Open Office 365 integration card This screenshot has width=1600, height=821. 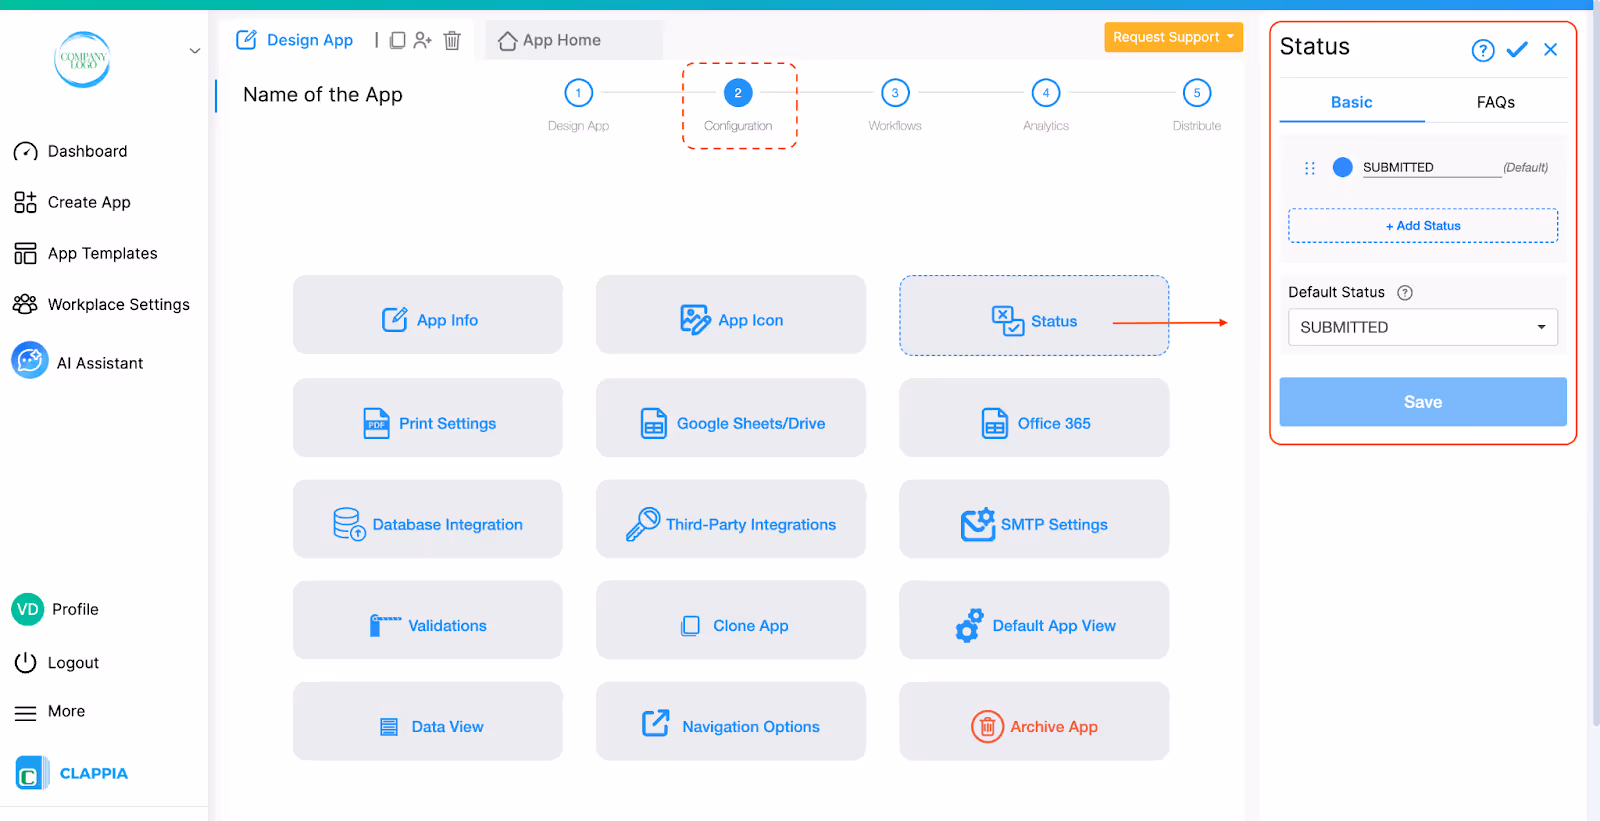click(1034, 418)
